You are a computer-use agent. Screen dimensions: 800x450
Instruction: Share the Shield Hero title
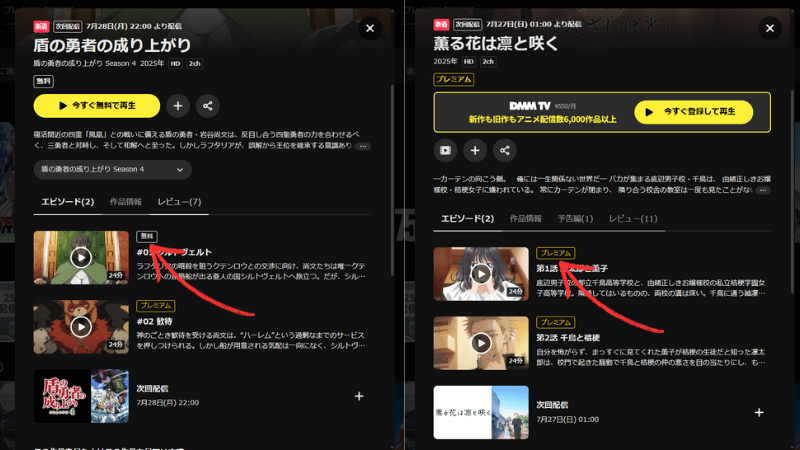207,106
